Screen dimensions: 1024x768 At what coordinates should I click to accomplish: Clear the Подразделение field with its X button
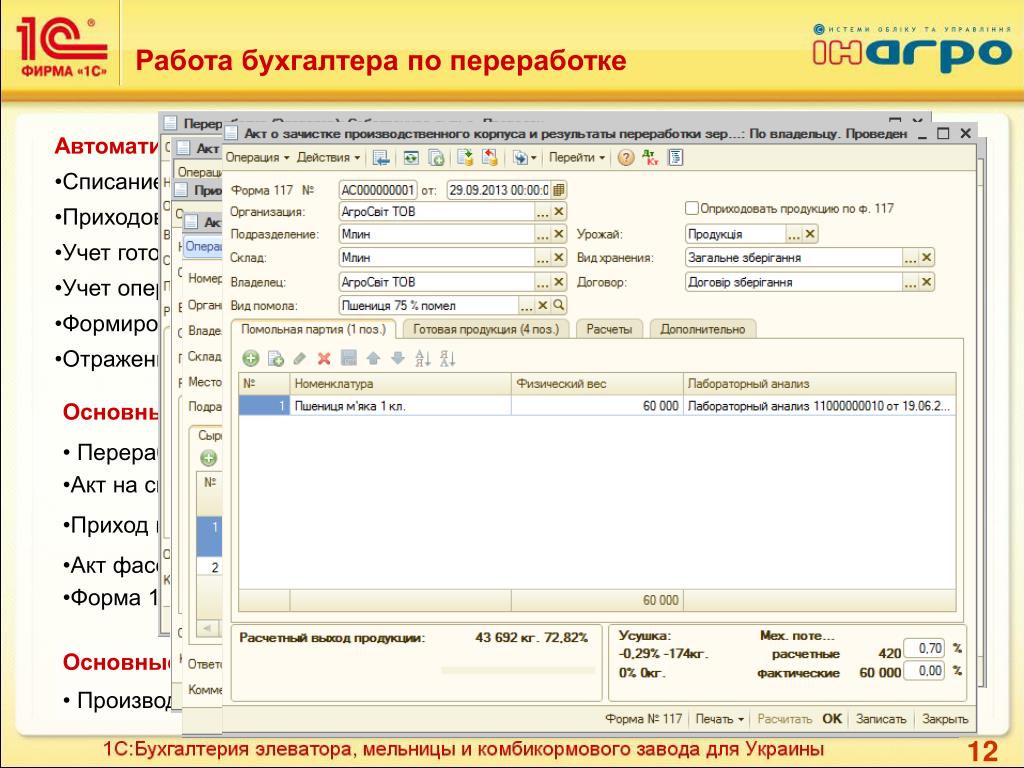pyautogui.click(x=558, y=234)
